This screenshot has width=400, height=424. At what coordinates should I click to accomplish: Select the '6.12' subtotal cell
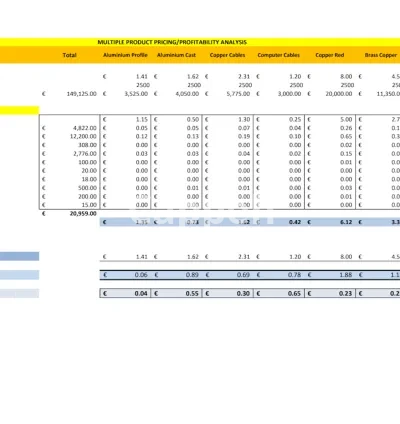coord(346,222)
